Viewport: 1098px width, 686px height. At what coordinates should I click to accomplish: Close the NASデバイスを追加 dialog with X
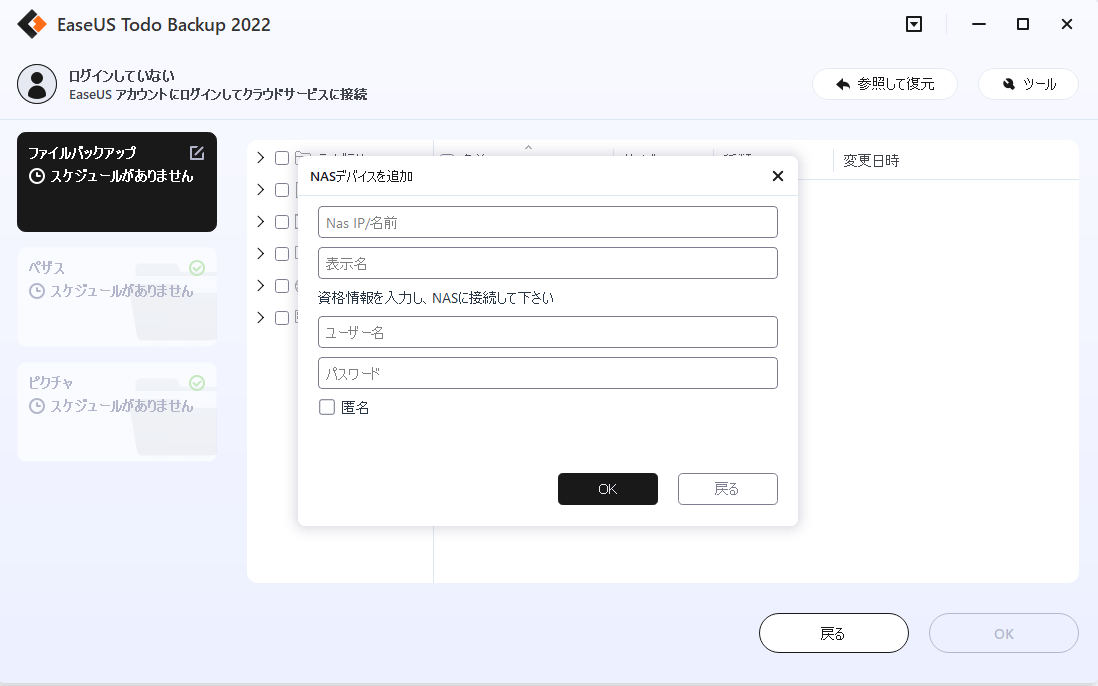click(x=777, y=176)
